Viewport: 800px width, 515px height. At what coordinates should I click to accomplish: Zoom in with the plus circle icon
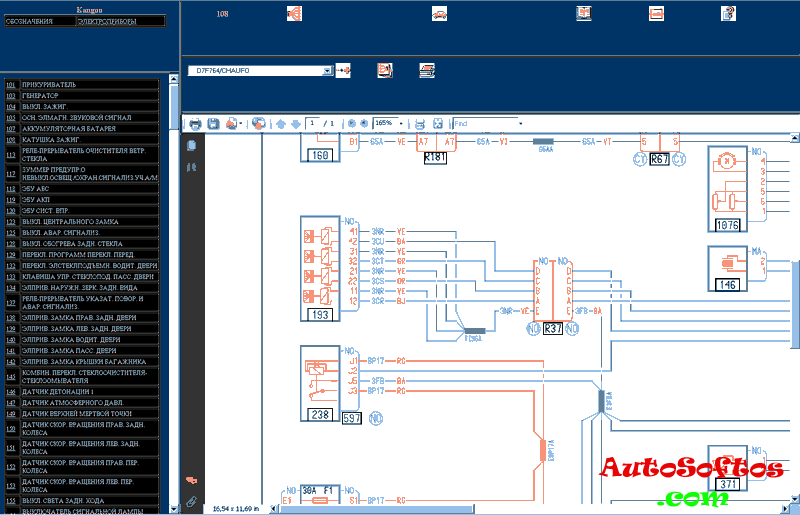(364, 124)
